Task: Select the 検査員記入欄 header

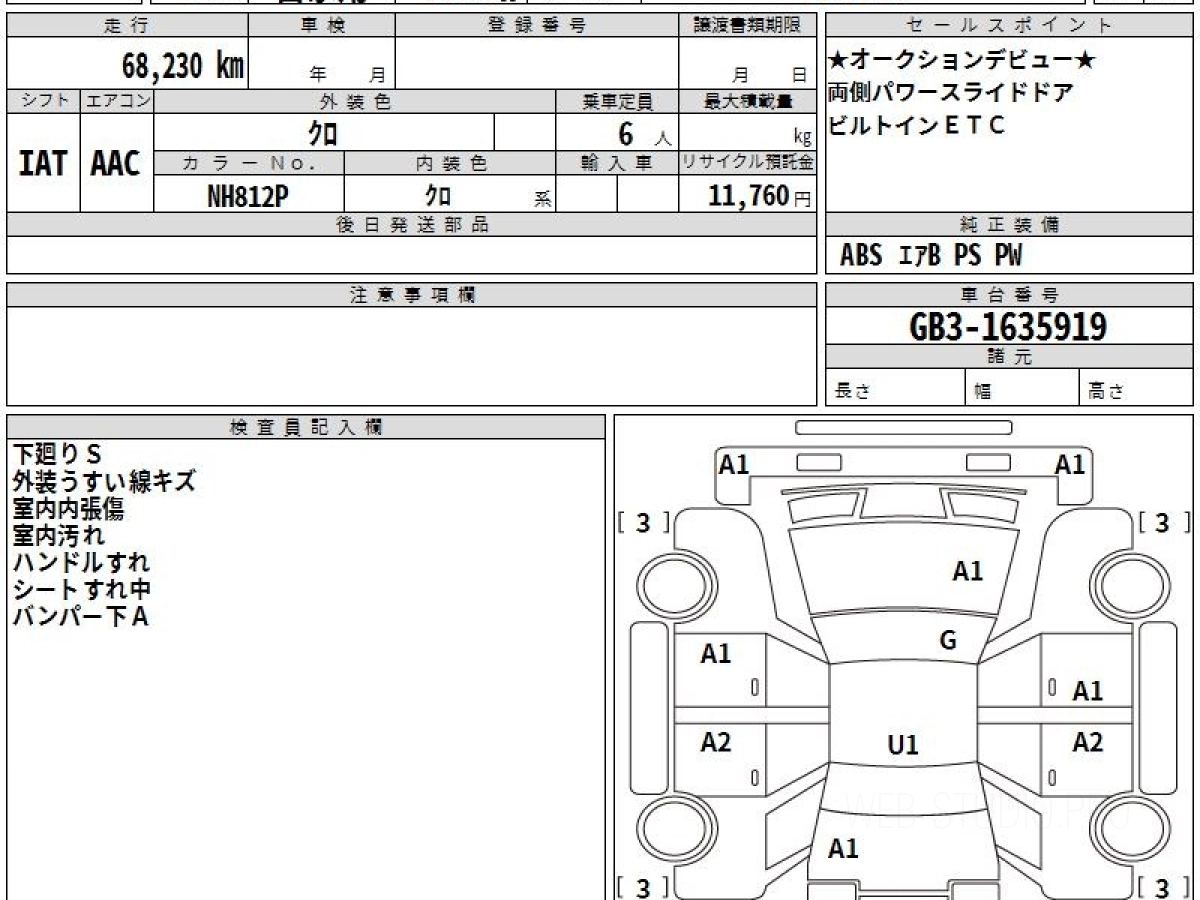Action: click(x=306, y=427)
